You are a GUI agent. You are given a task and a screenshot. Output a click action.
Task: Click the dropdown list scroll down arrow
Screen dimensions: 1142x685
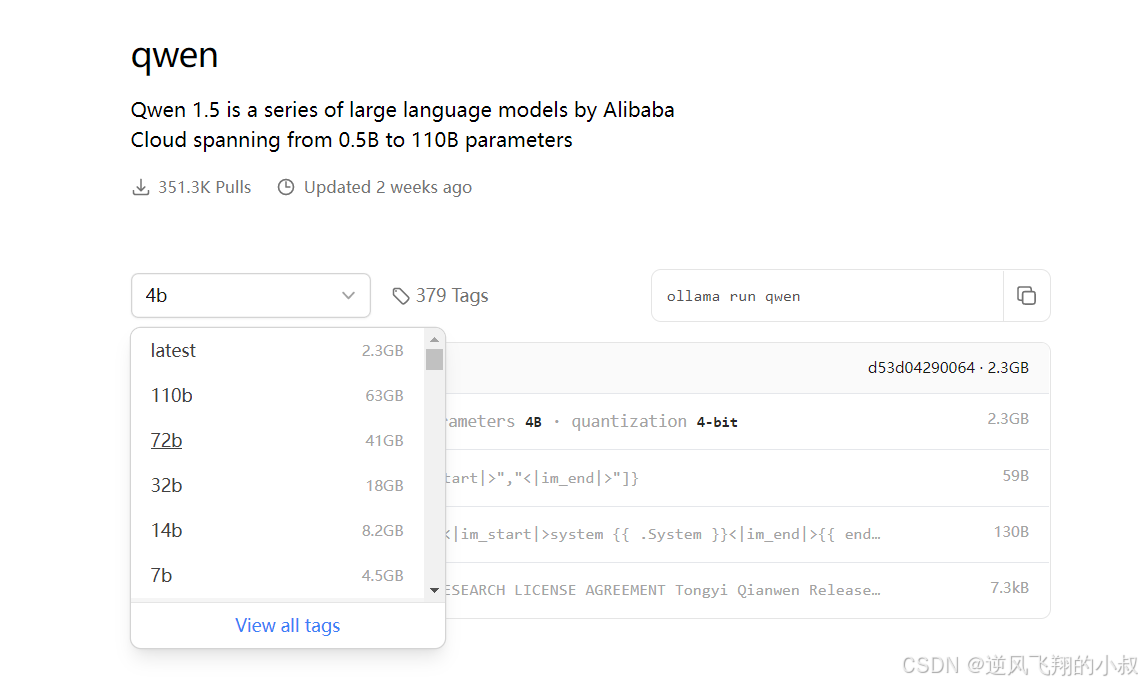[x=435, y=590]
